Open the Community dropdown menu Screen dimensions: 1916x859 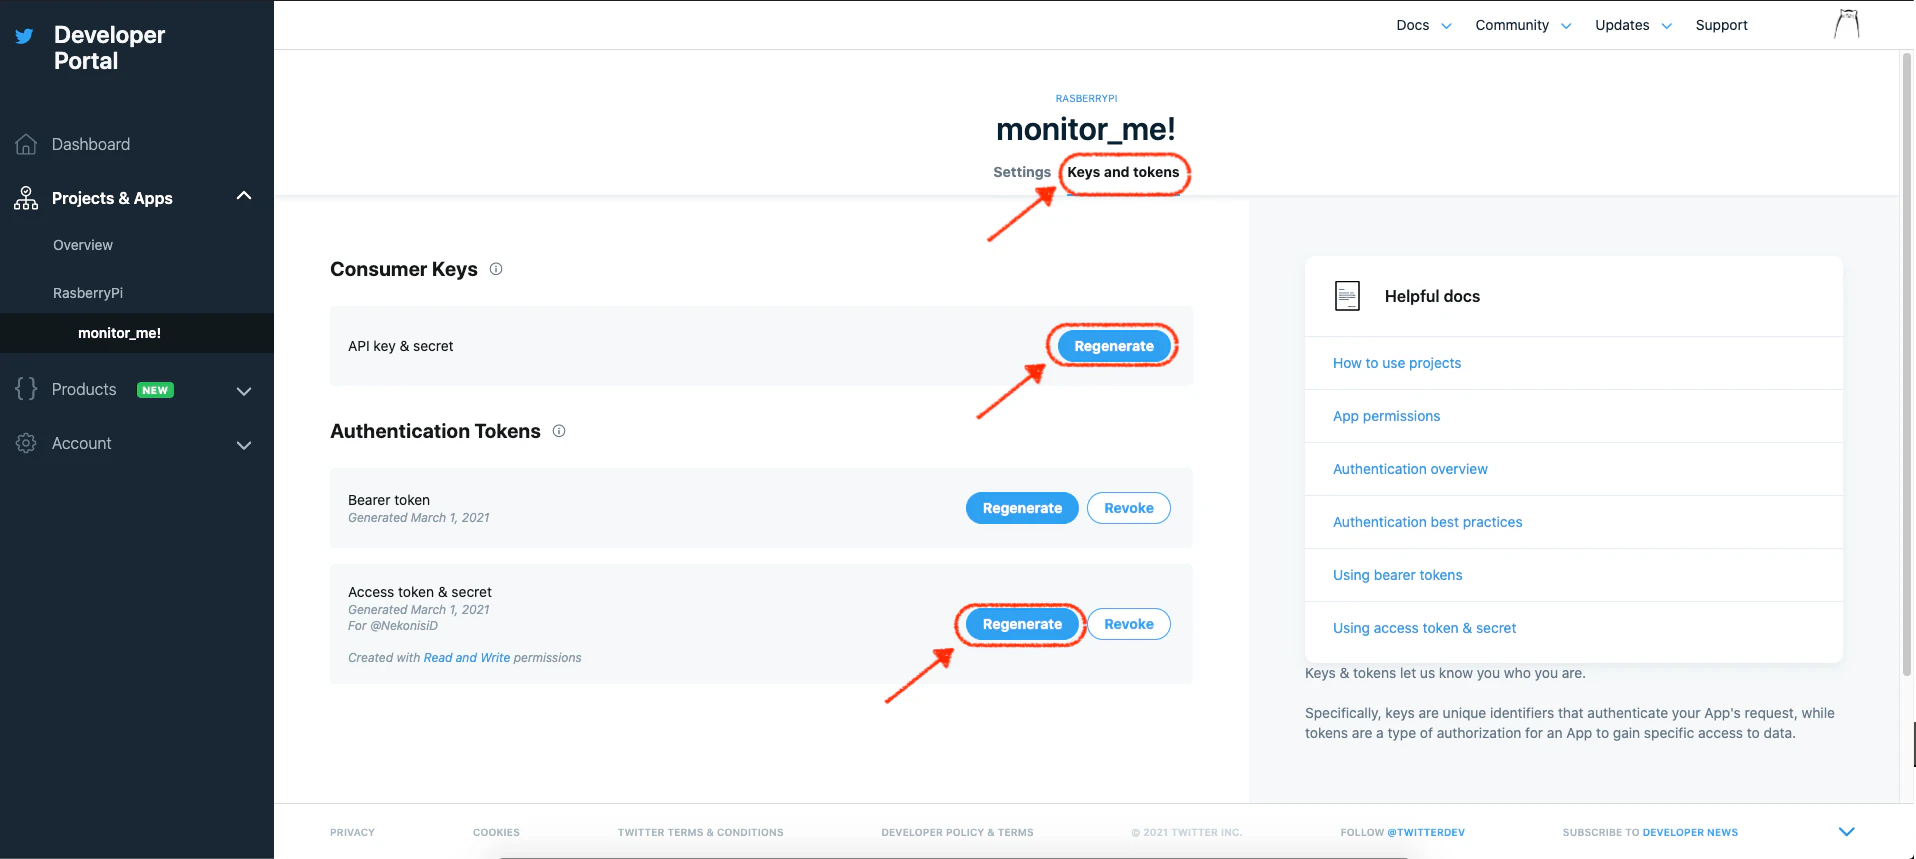click(1523, 25)
